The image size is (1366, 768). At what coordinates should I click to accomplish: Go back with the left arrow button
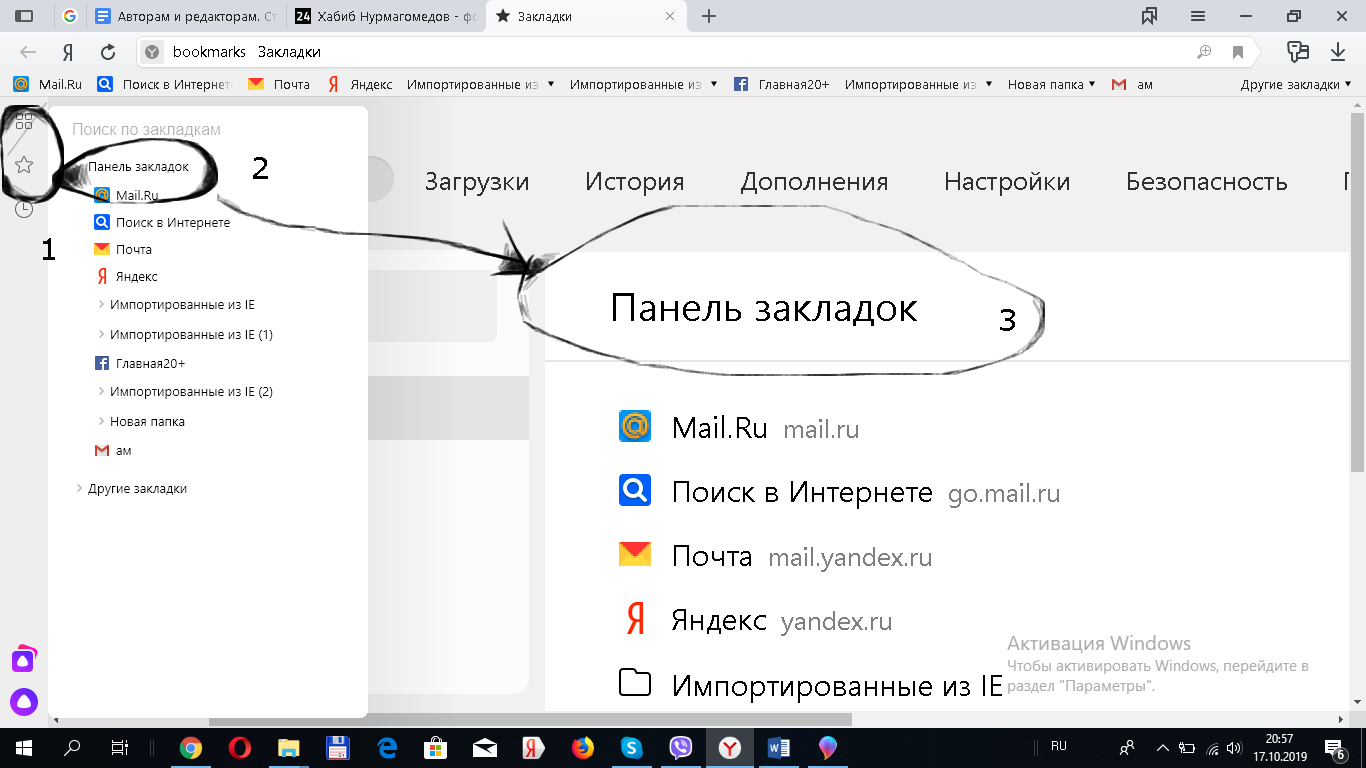28,52
